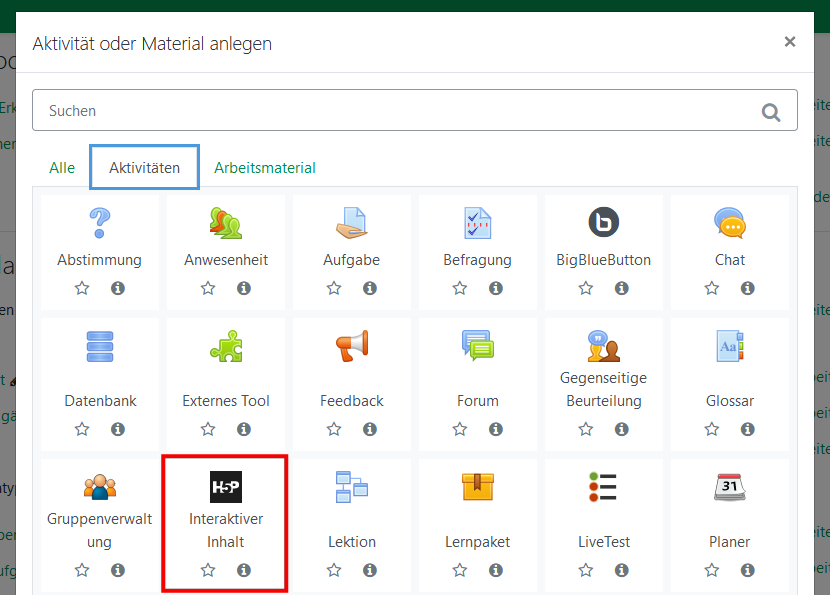This screenshot has height=595, width=830.
Task: Pick the Datenbank activity icon
Action: point(99,346)
